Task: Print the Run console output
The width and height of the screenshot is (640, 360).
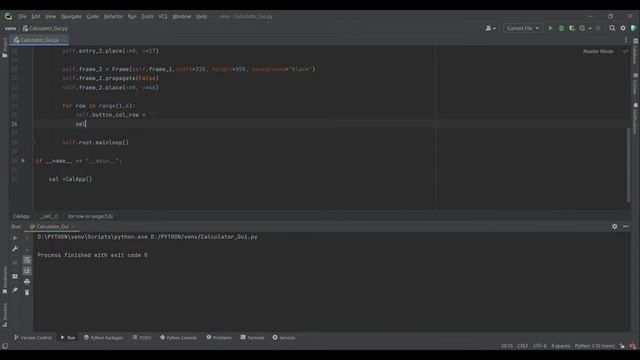Action: point(27,282)
